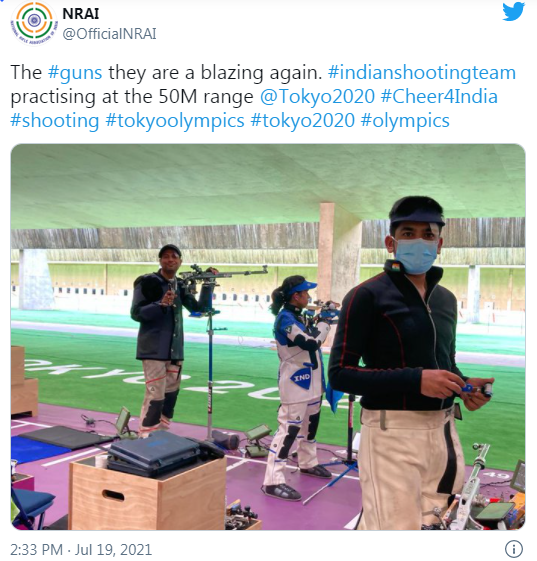Open the tweet info circle icon
This screenshot has width=537, height=561.
coord(513,548)
